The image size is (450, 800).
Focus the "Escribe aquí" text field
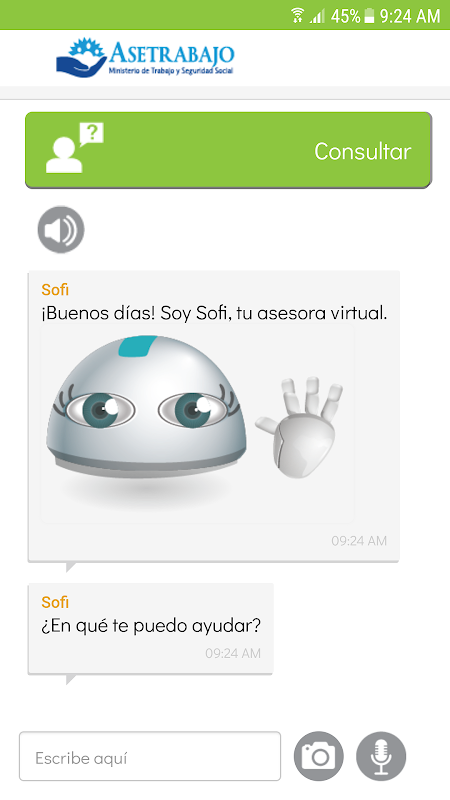click(x=150, y=757)
